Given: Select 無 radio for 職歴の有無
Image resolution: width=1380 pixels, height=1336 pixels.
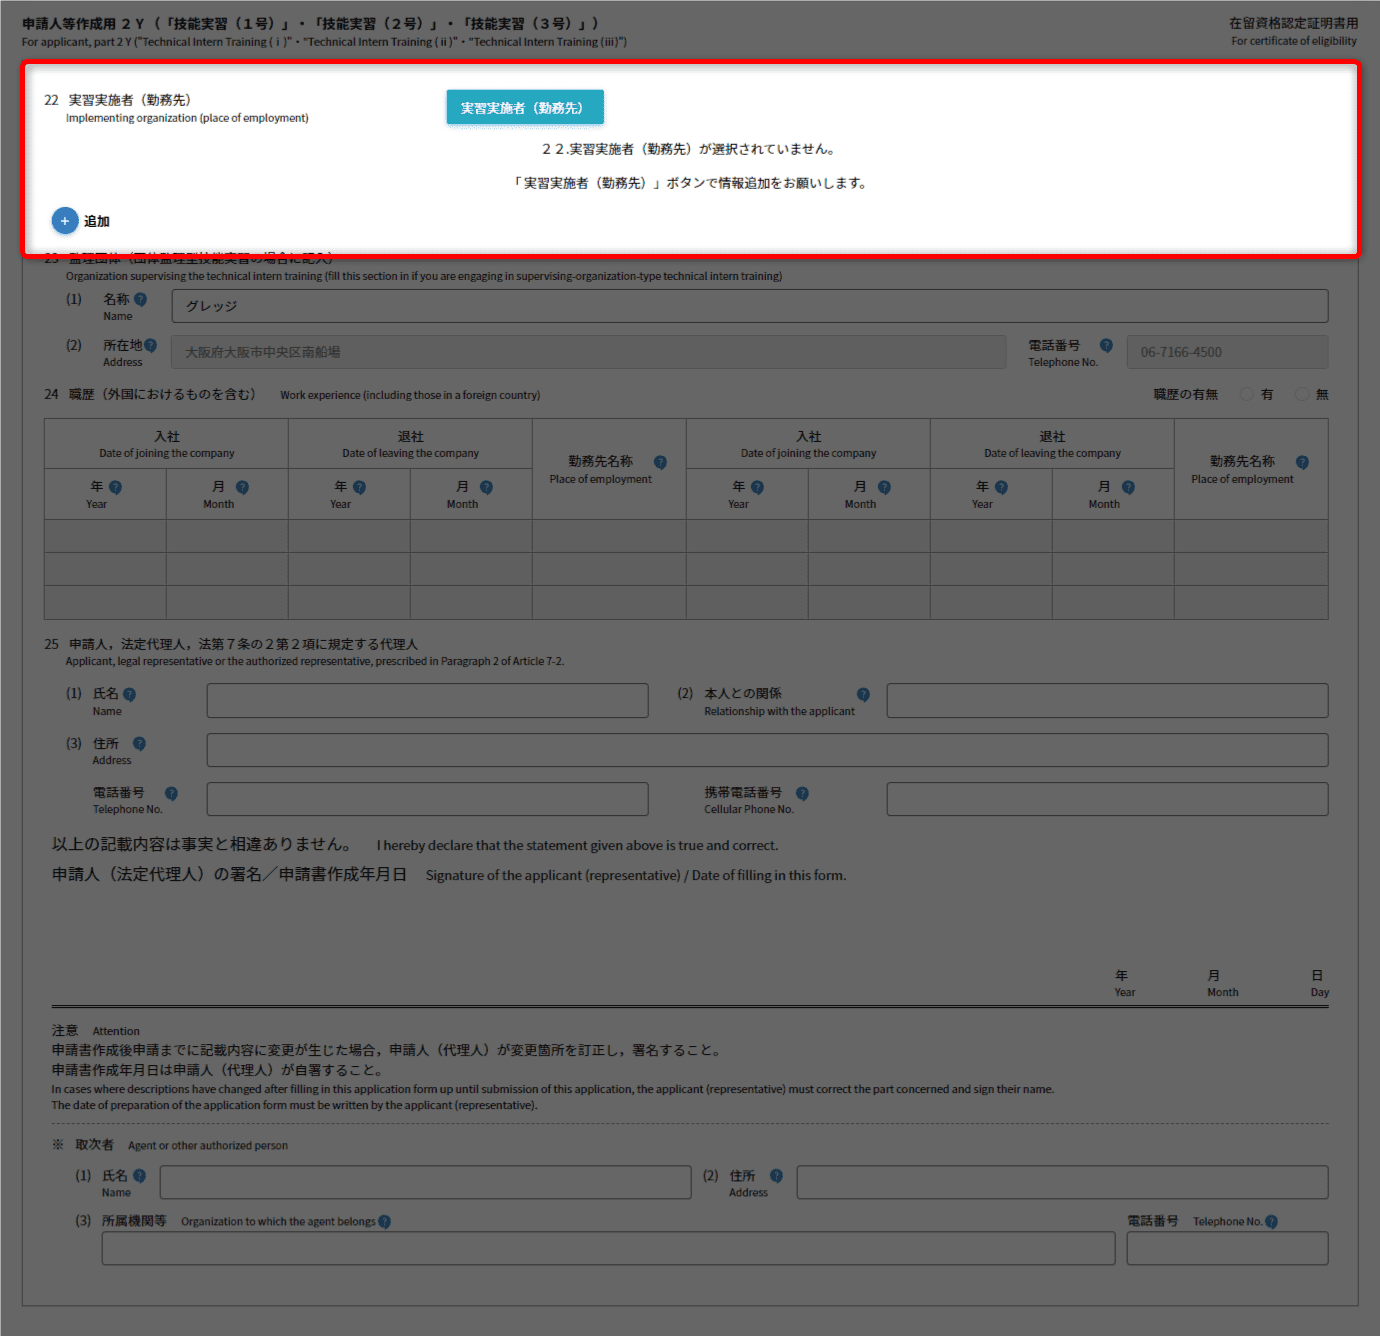Looking at the screenshot, I should 1302,394.
